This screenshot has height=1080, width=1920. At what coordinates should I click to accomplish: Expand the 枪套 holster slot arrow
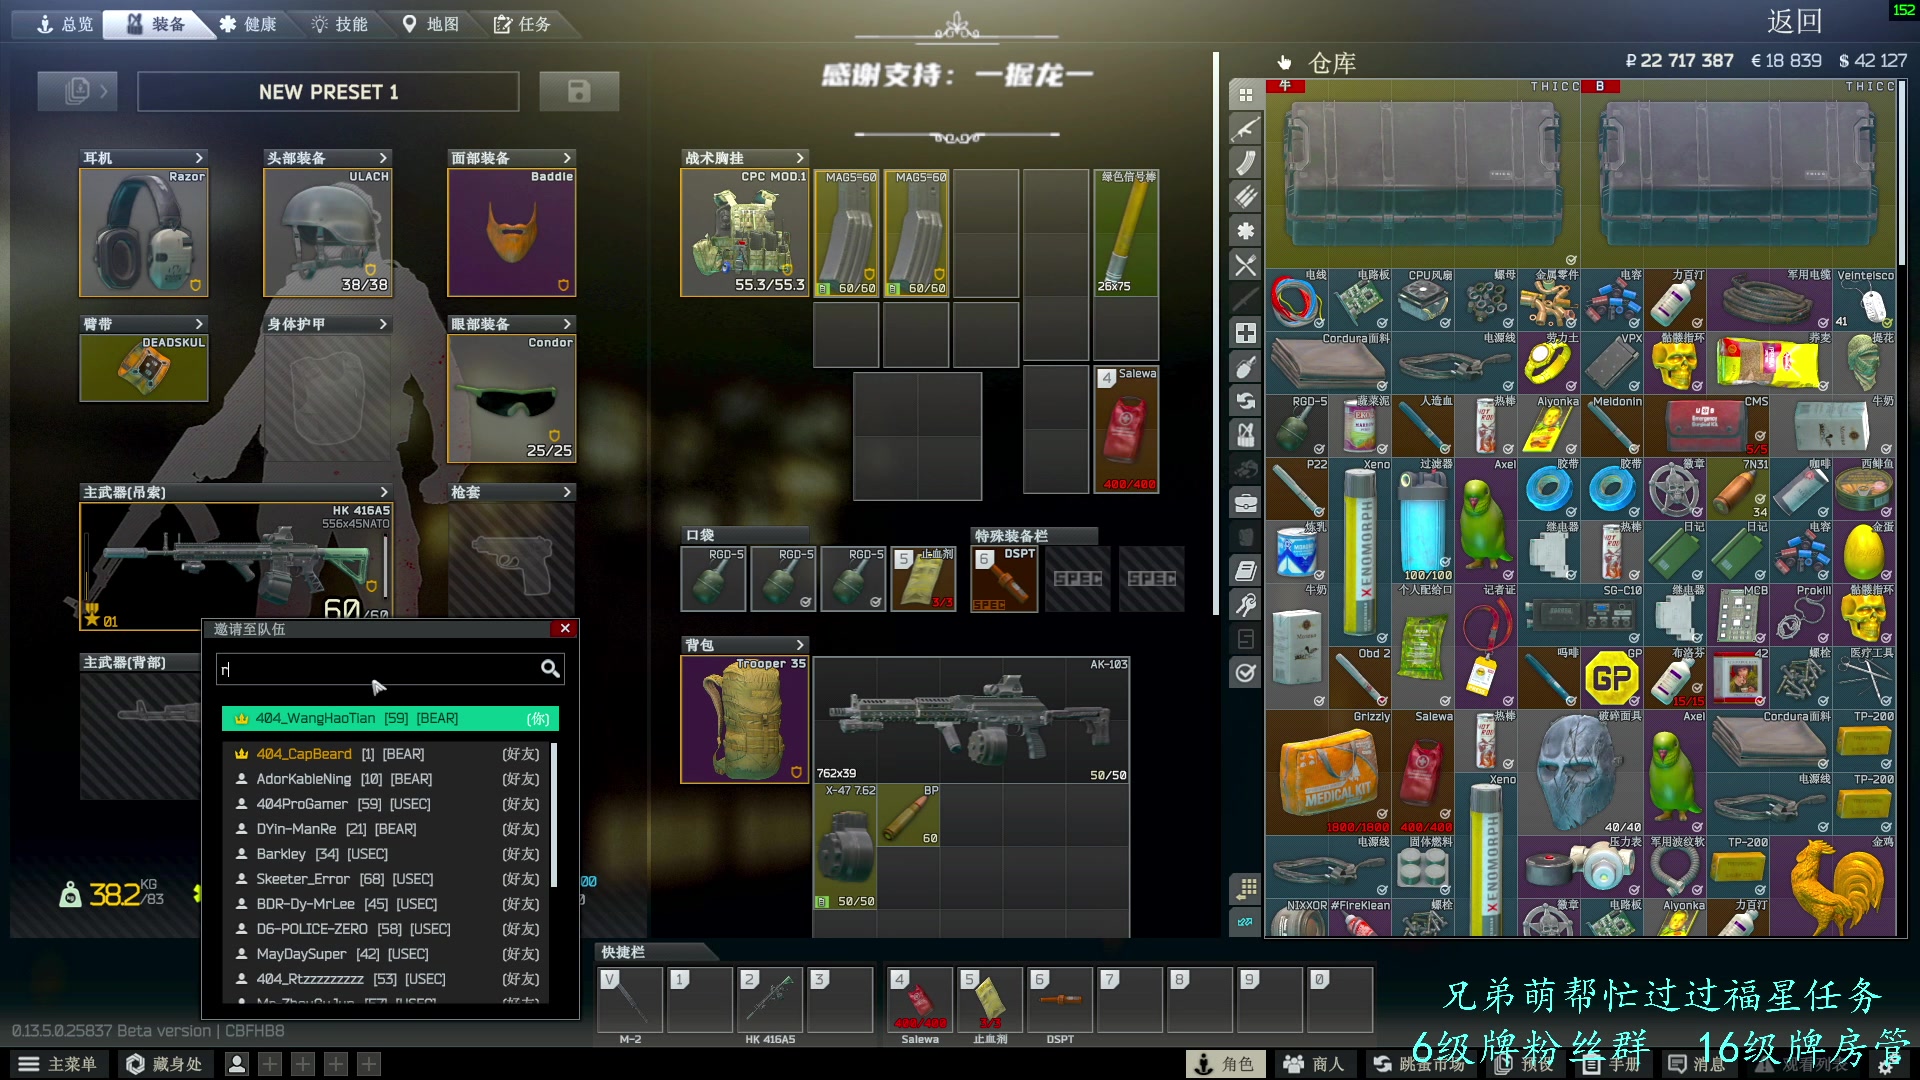pos(567,492)
